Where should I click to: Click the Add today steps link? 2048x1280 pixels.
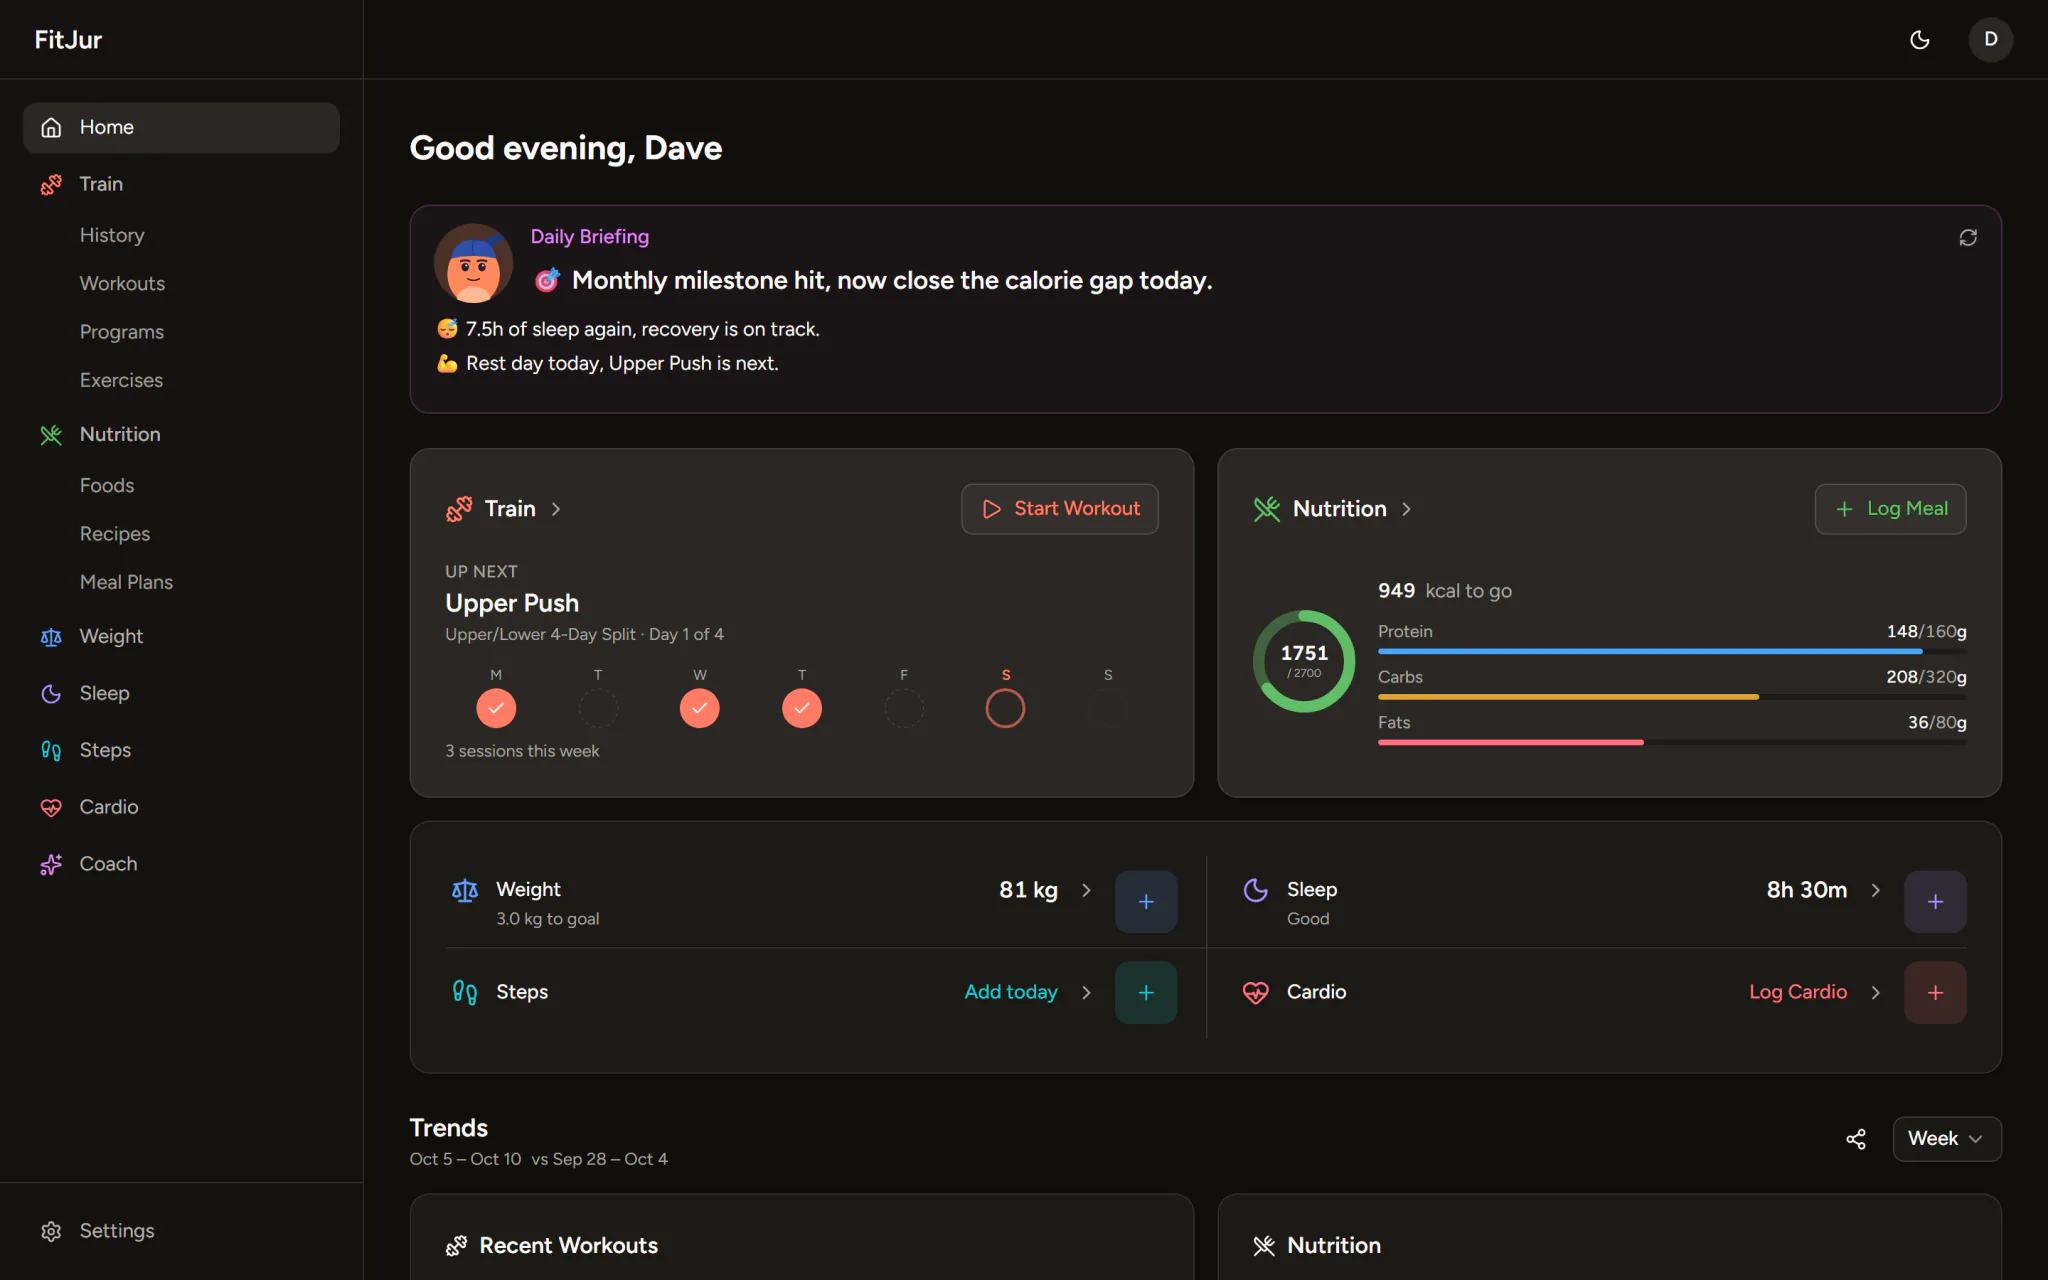(1010, 992)
